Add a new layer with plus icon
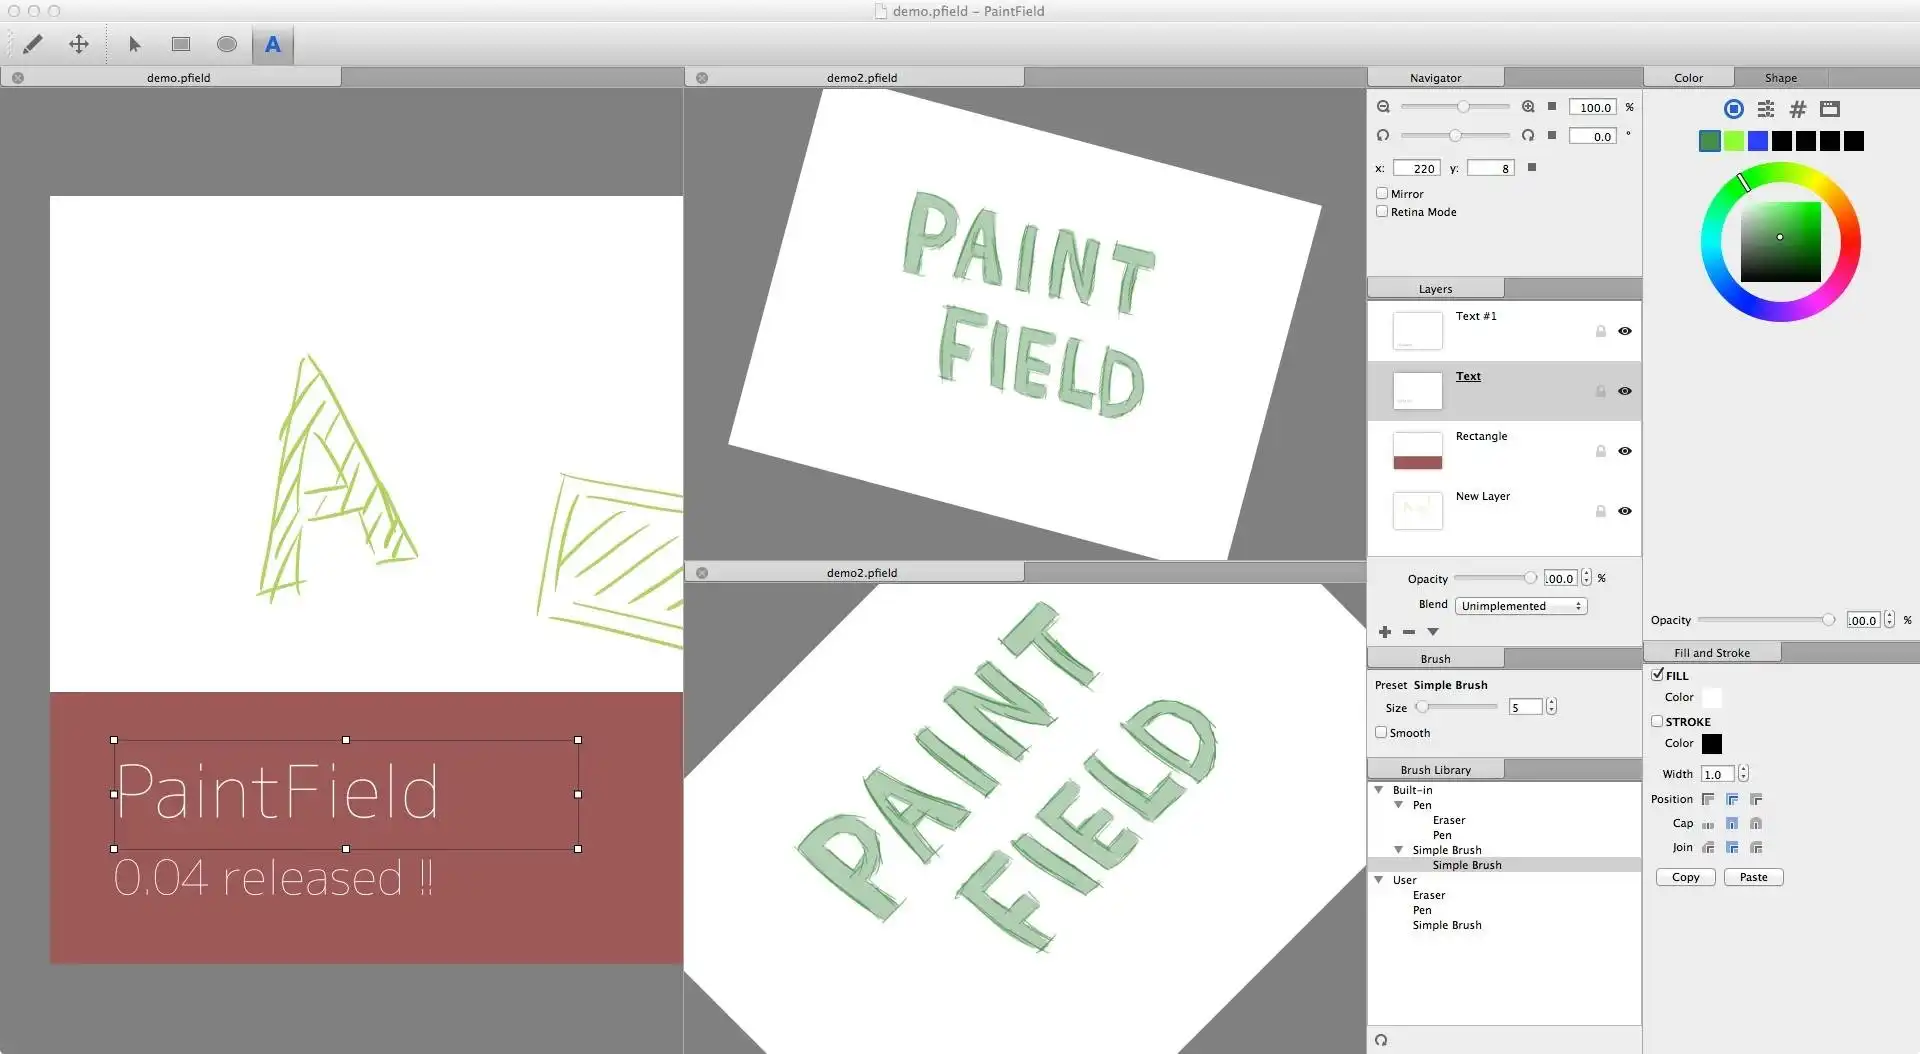The image size is (1920, 1054). pos(1385,632)
